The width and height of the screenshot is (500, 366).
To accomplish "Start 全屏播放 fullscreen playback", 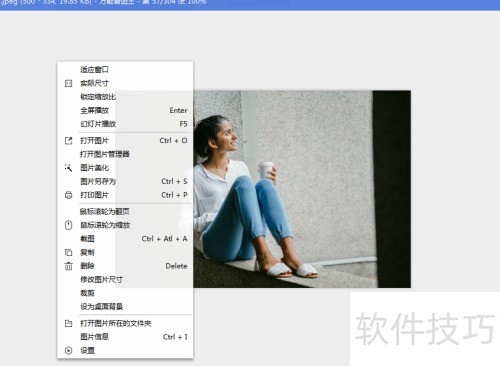I will 125,110.
